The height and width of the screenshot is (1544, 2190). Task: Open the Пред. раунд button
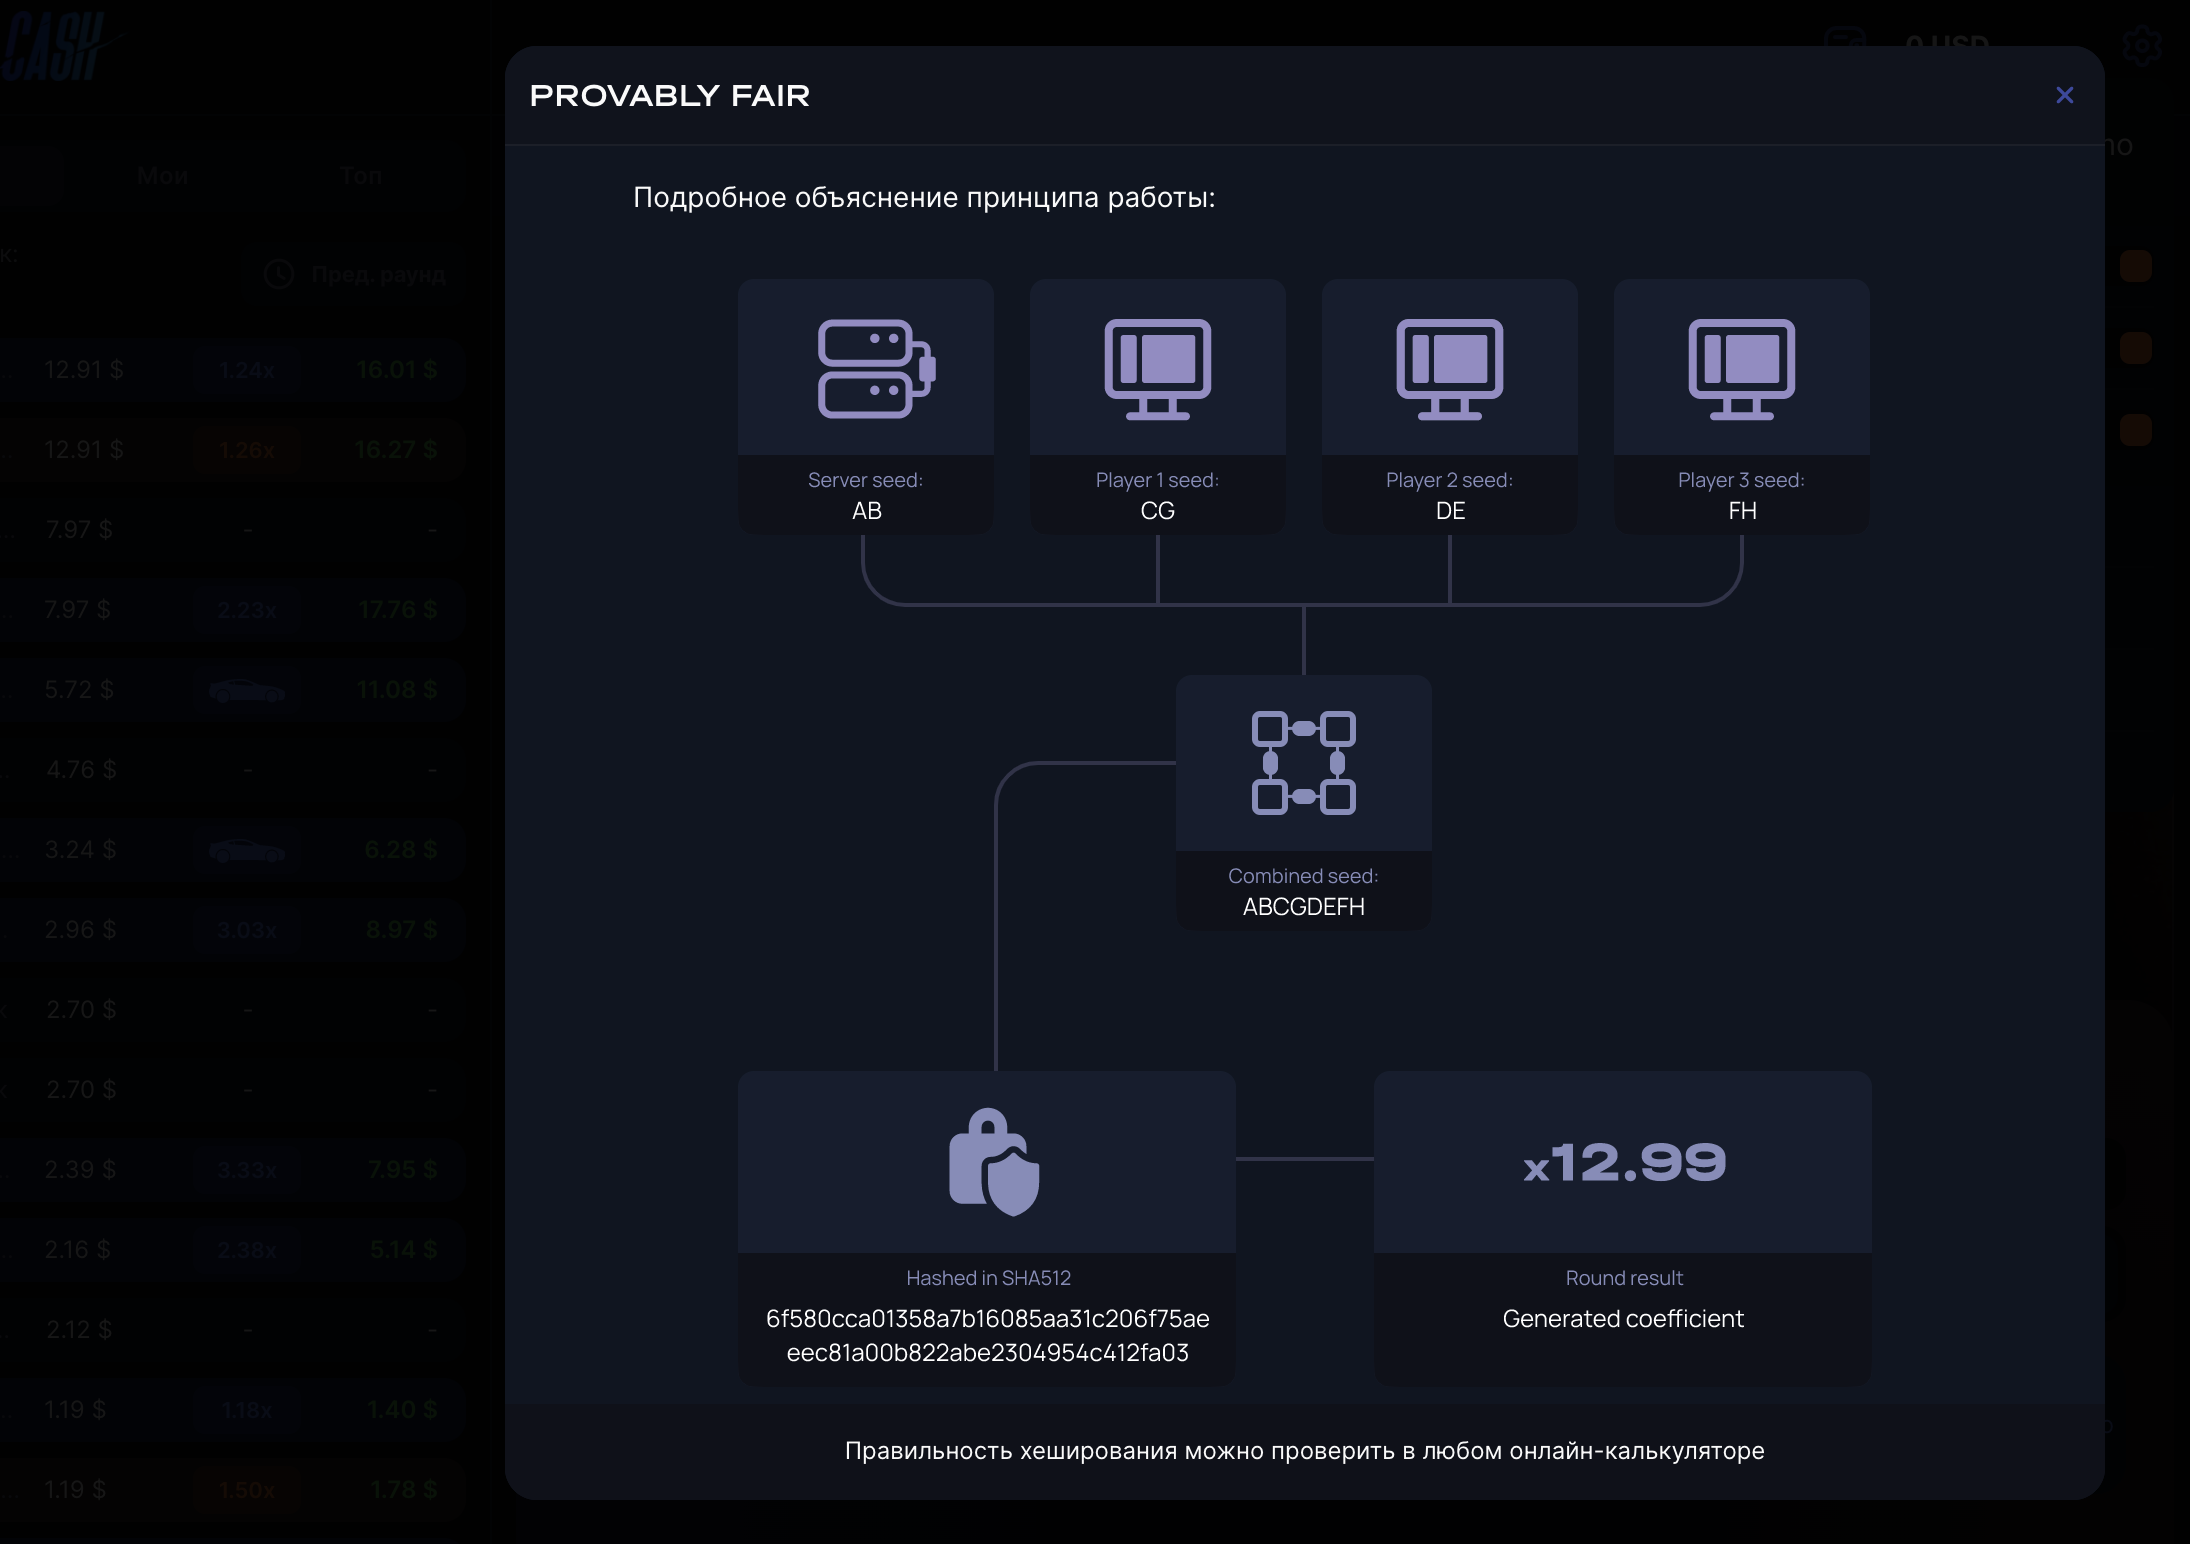(x=354, y=274)
